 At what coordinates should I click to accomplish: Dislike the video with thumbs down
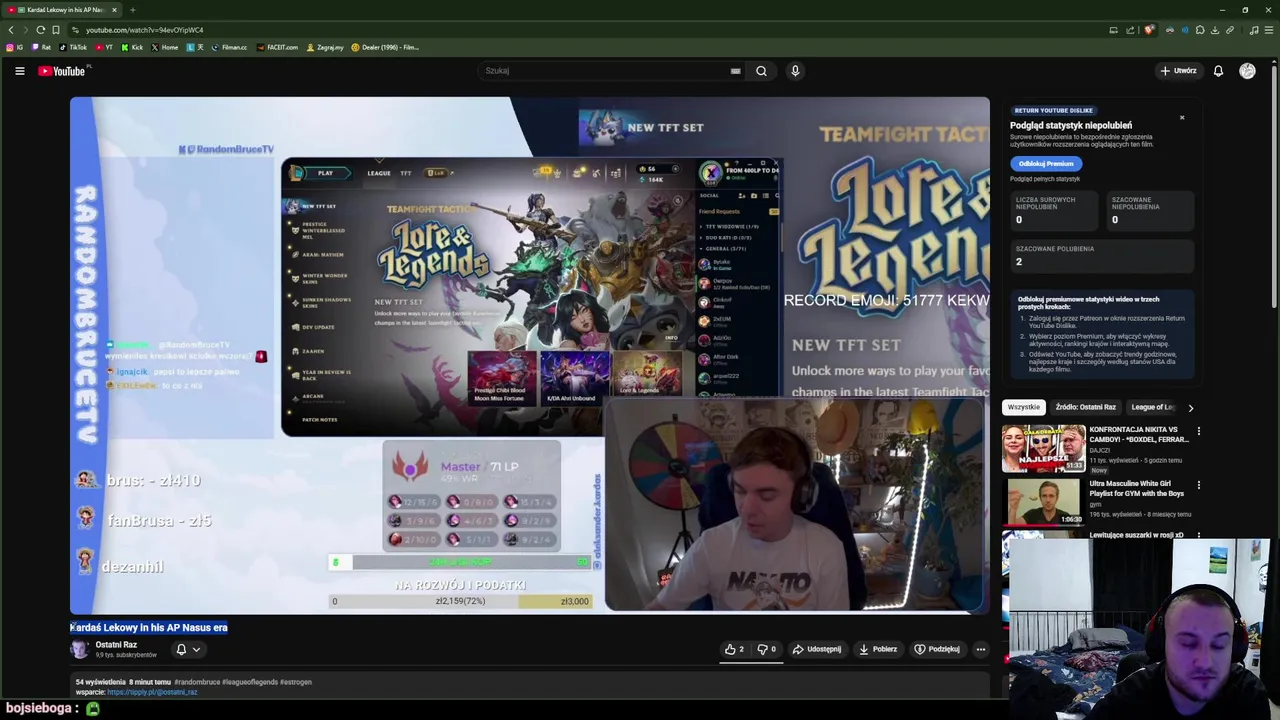click(x=767, y=649)
